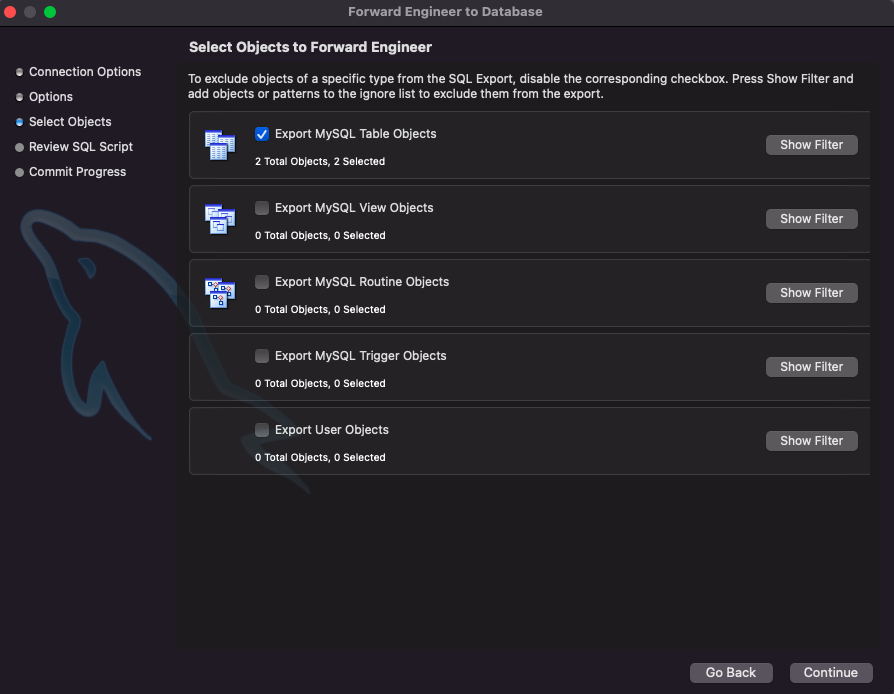This screenshot has height=694, width=894.
Task: Select Options step in sidebar
Action: tap(44, 97)
